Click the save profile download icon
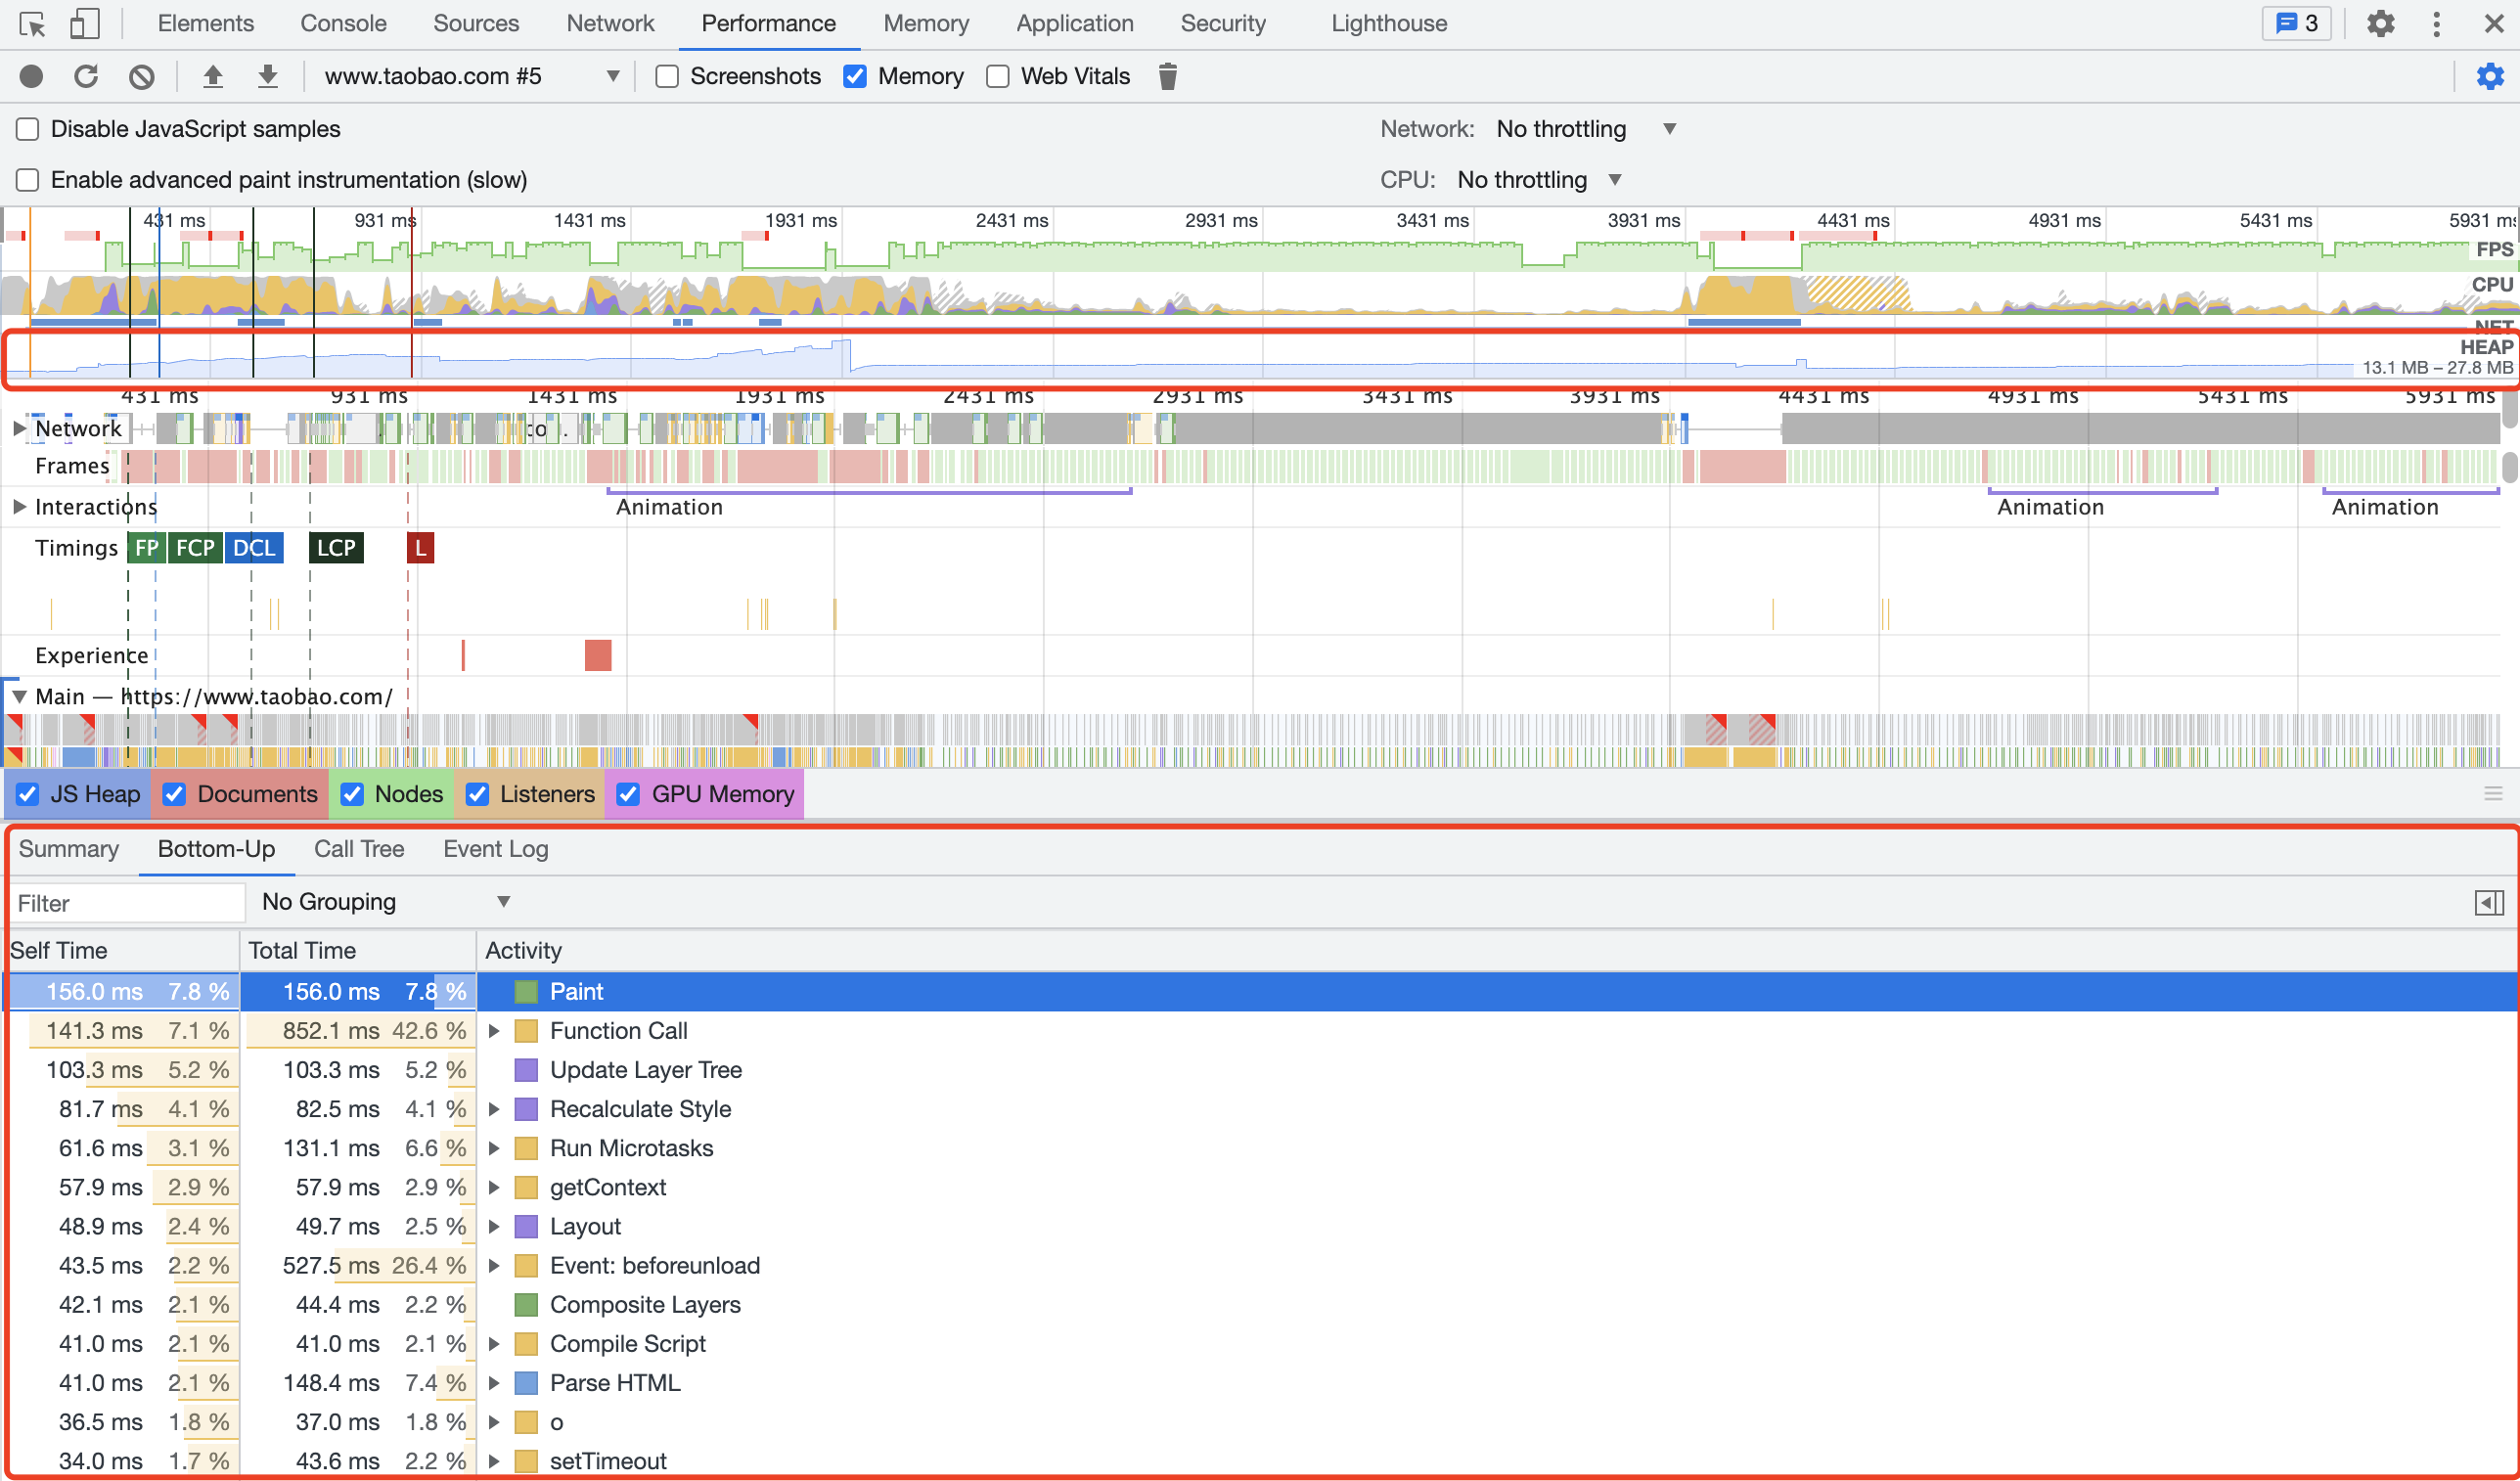The image size is (2520, 1481). pyautogui.click(x=267, y=76)
